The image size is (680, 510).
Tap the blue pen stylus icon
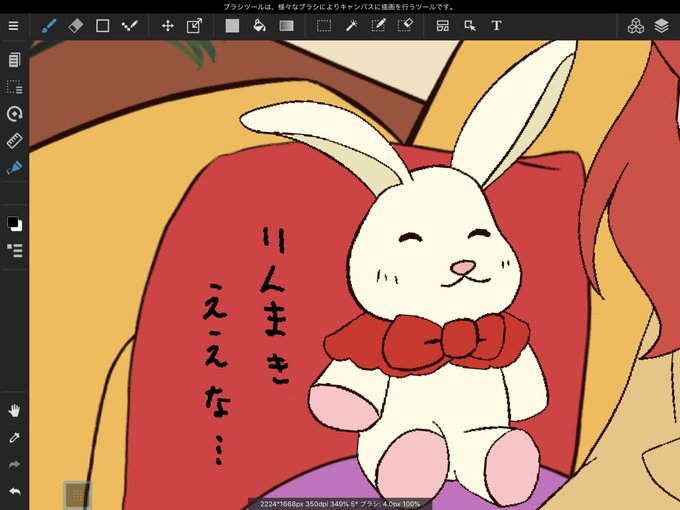(x=14, y=167)
